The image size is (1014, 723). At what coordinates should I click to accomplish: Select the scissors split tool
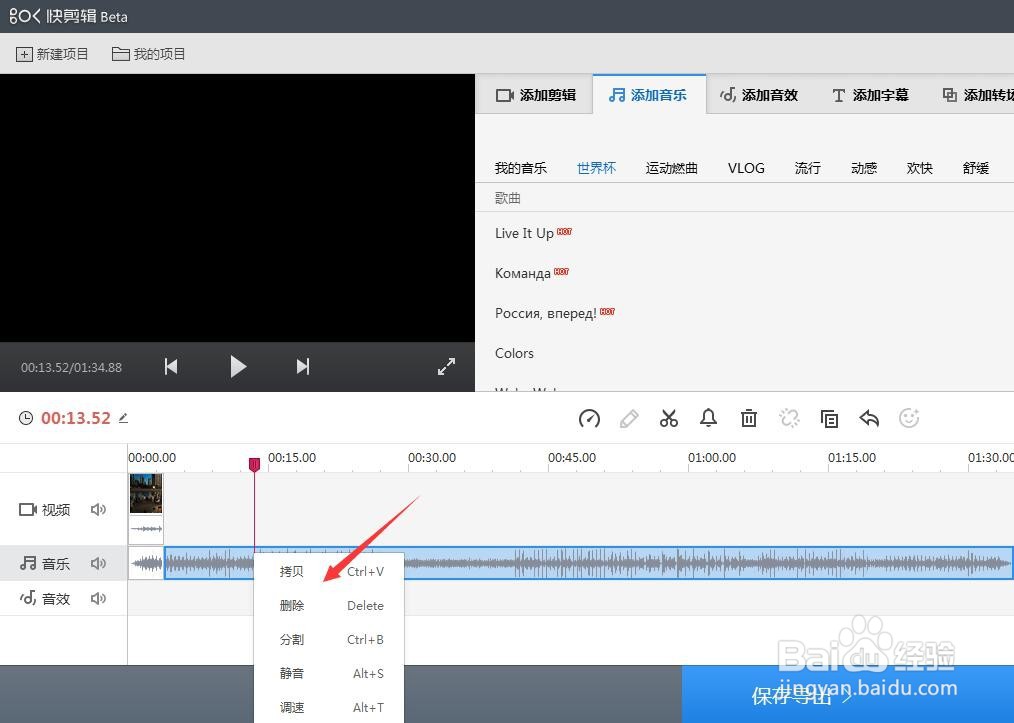coord(669,419)
